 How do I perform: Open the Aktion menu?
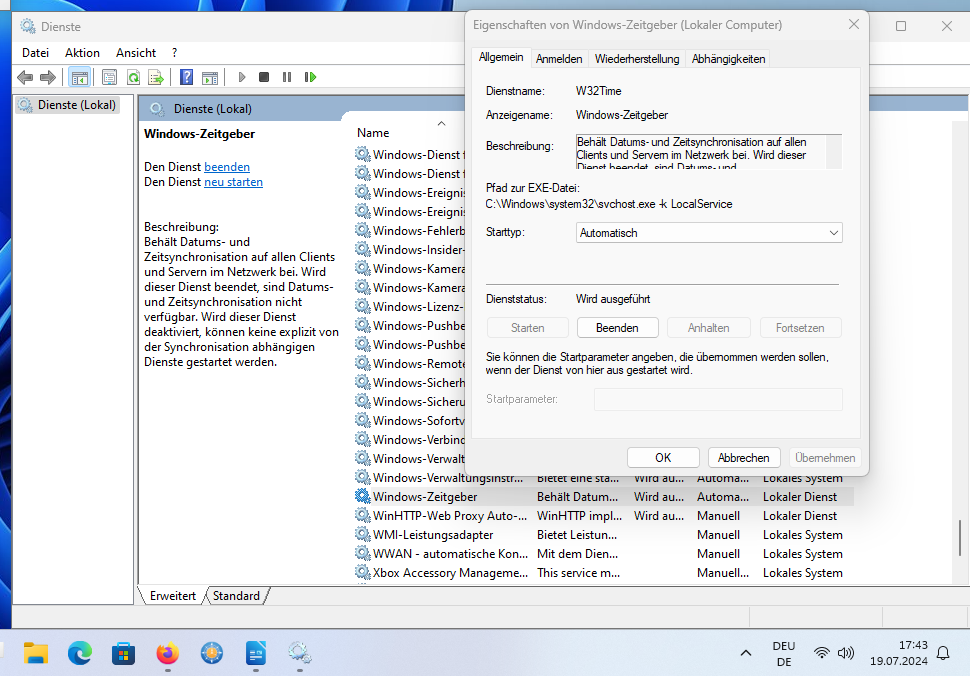point(82,53)
